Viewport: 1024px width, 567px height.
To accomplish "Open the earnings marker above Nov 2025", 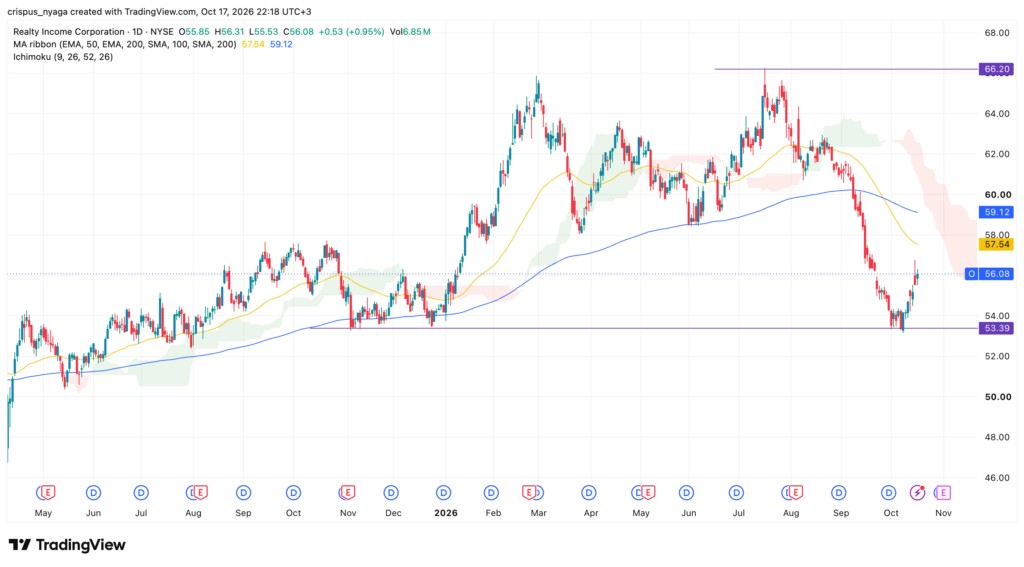I will 347,493.
